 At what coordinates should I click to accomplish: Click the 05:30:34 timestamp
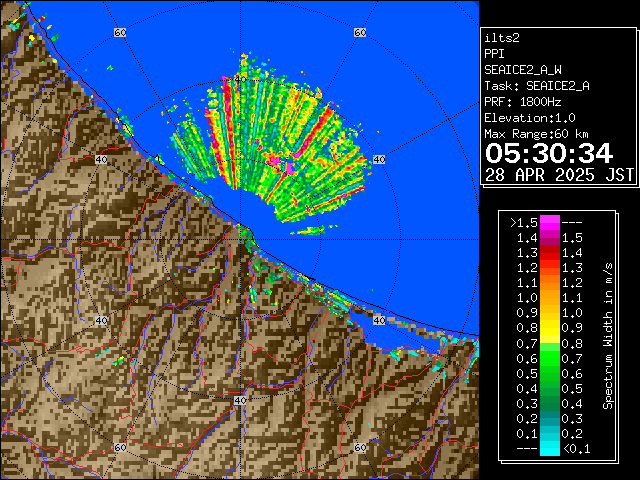[549, 153]
